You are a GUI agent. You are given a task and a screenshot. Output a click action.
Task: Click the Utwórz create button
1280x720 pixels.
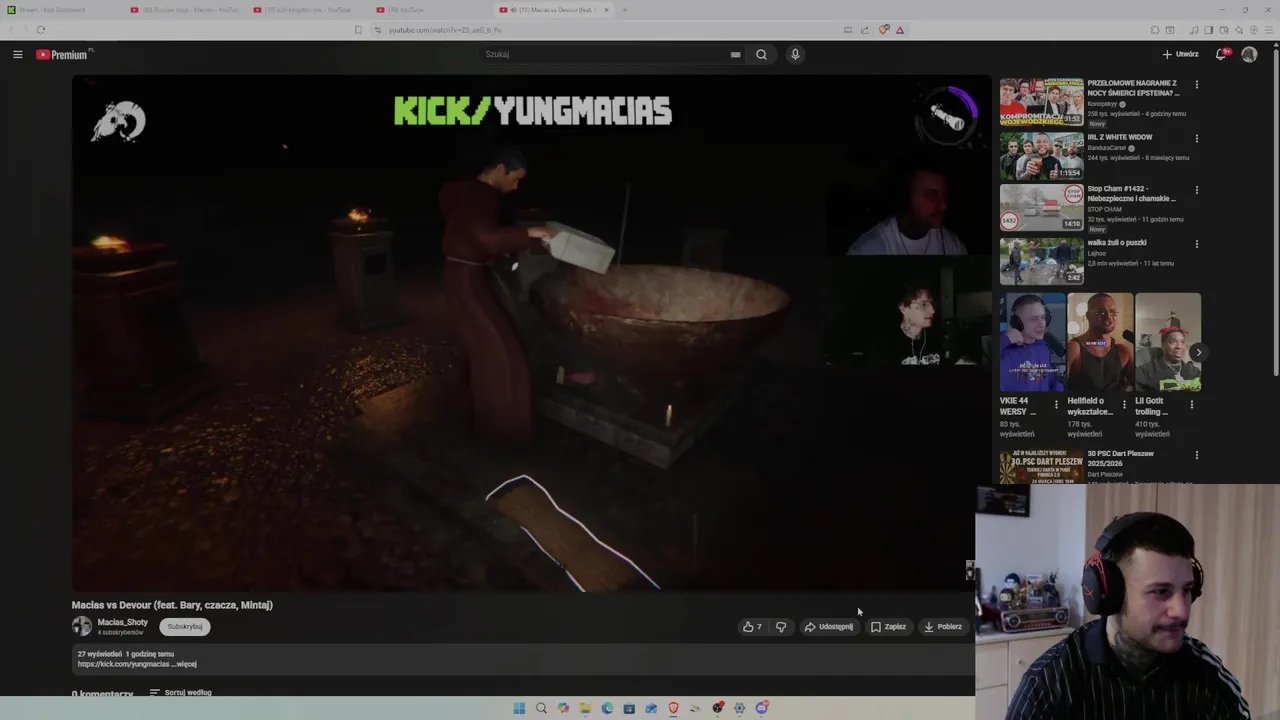point(1180,54)
